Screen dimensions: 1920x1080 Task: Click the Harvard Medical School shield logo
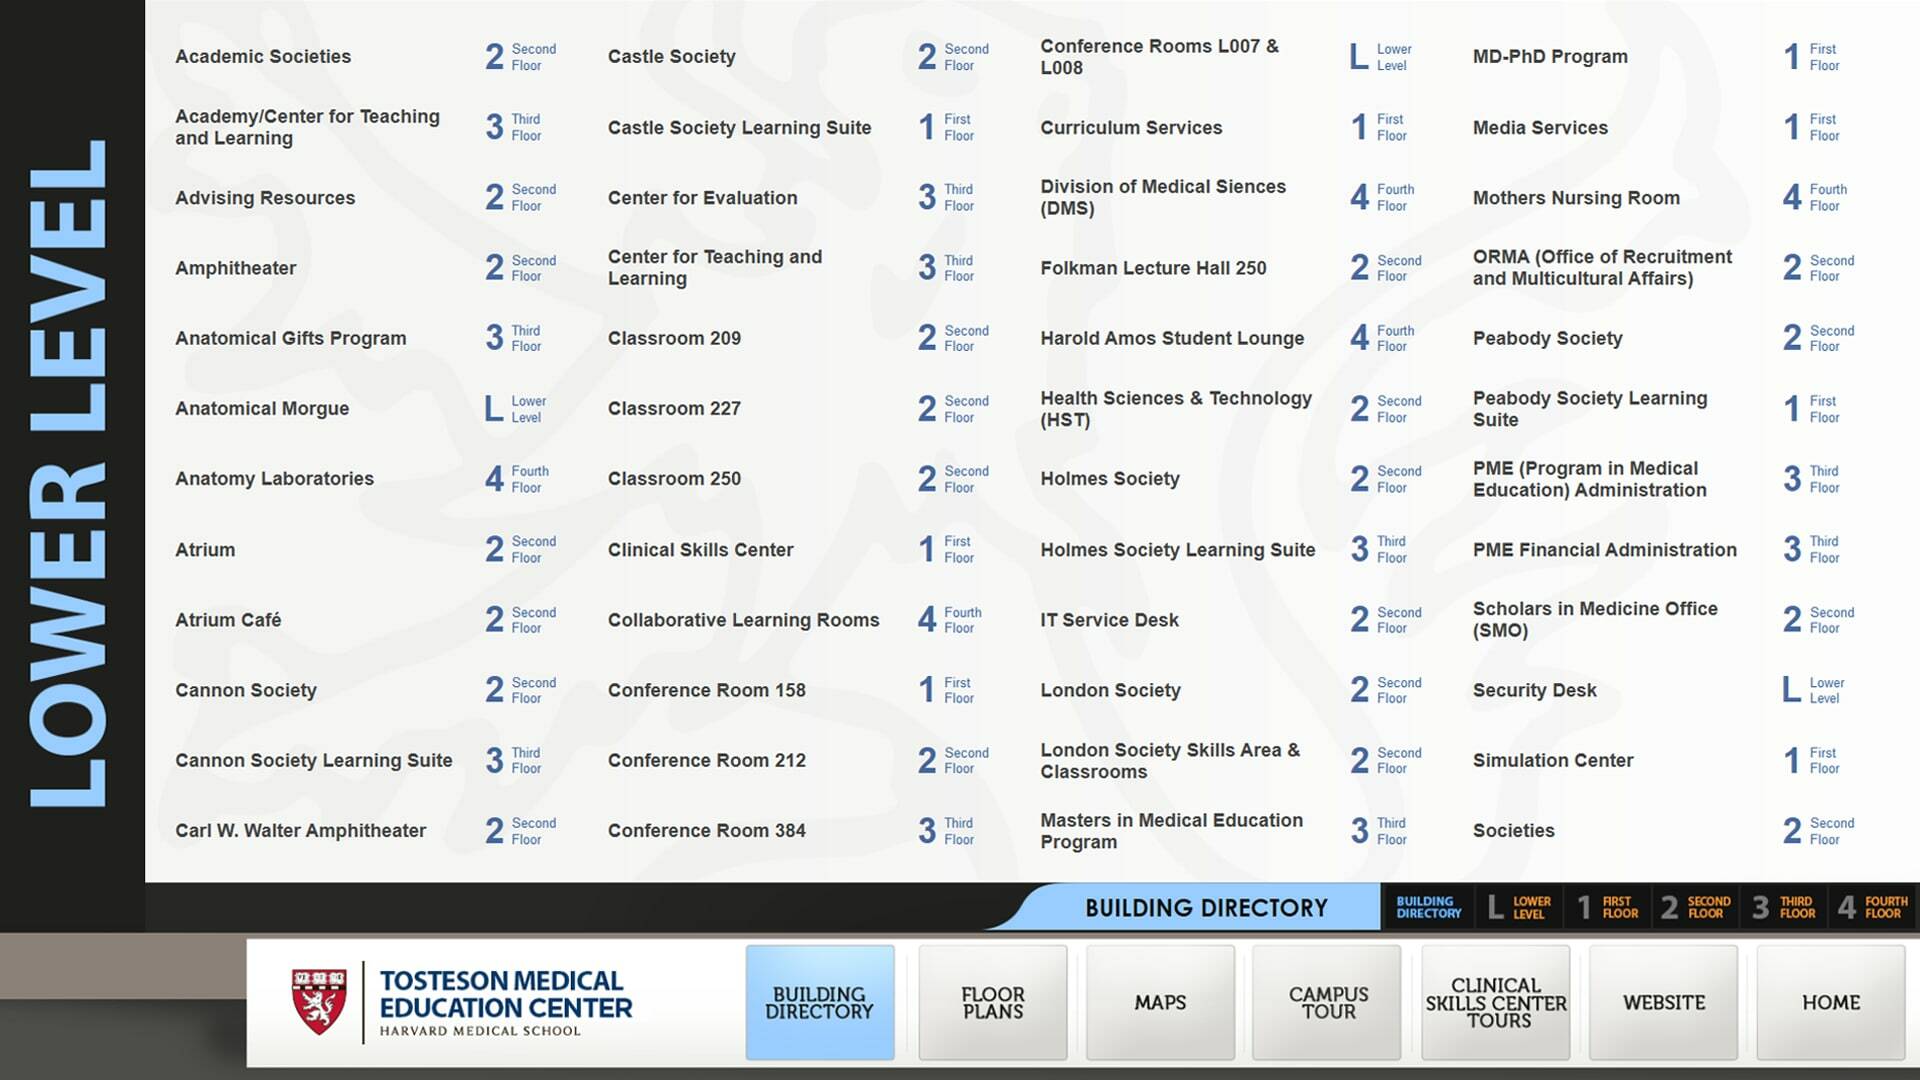click(318, 1002)
